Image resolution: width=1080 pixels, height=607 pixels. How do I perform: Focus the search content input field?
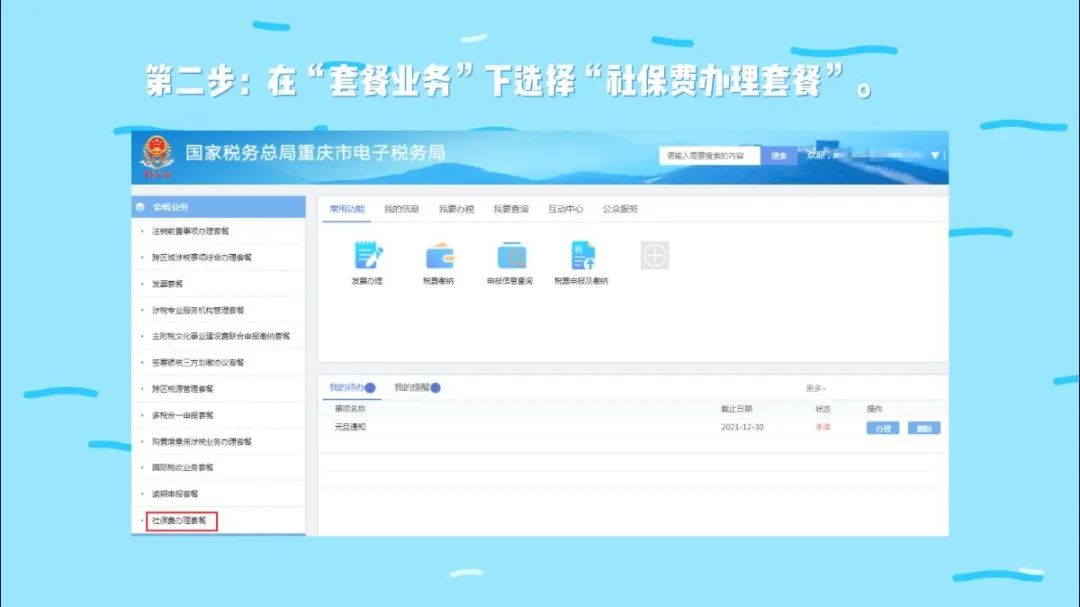click(x=709, y=156)
